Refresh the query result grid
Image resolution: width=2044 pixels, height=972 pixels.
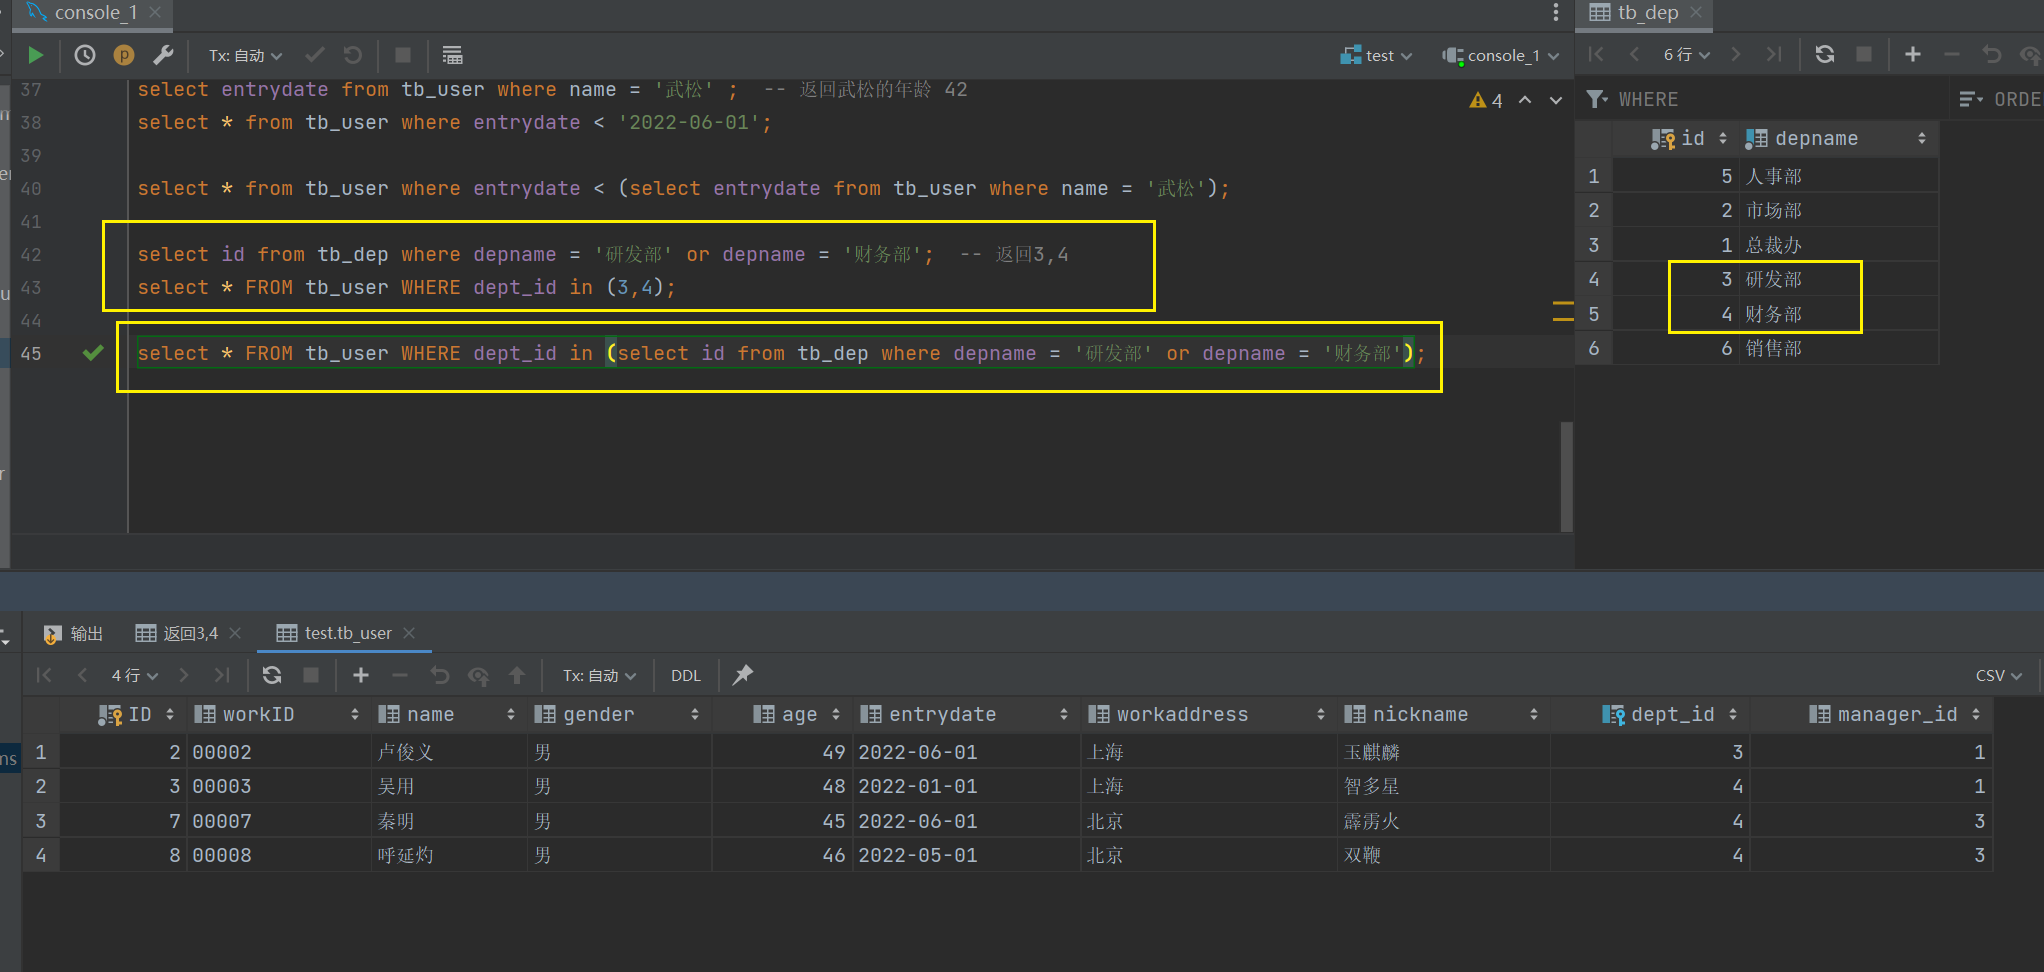pos(271,675)
